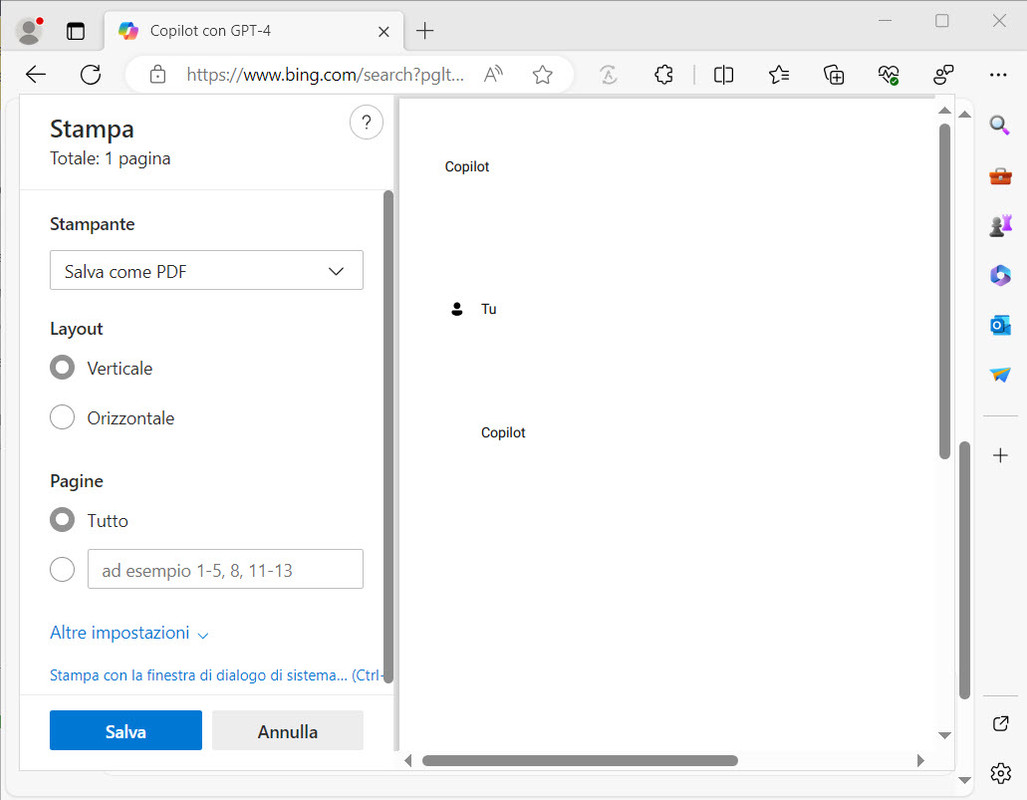This screenshot has width=1027, height=800.
Task: Open the Edge Settings and more menu
Action: tap(998, 75)
